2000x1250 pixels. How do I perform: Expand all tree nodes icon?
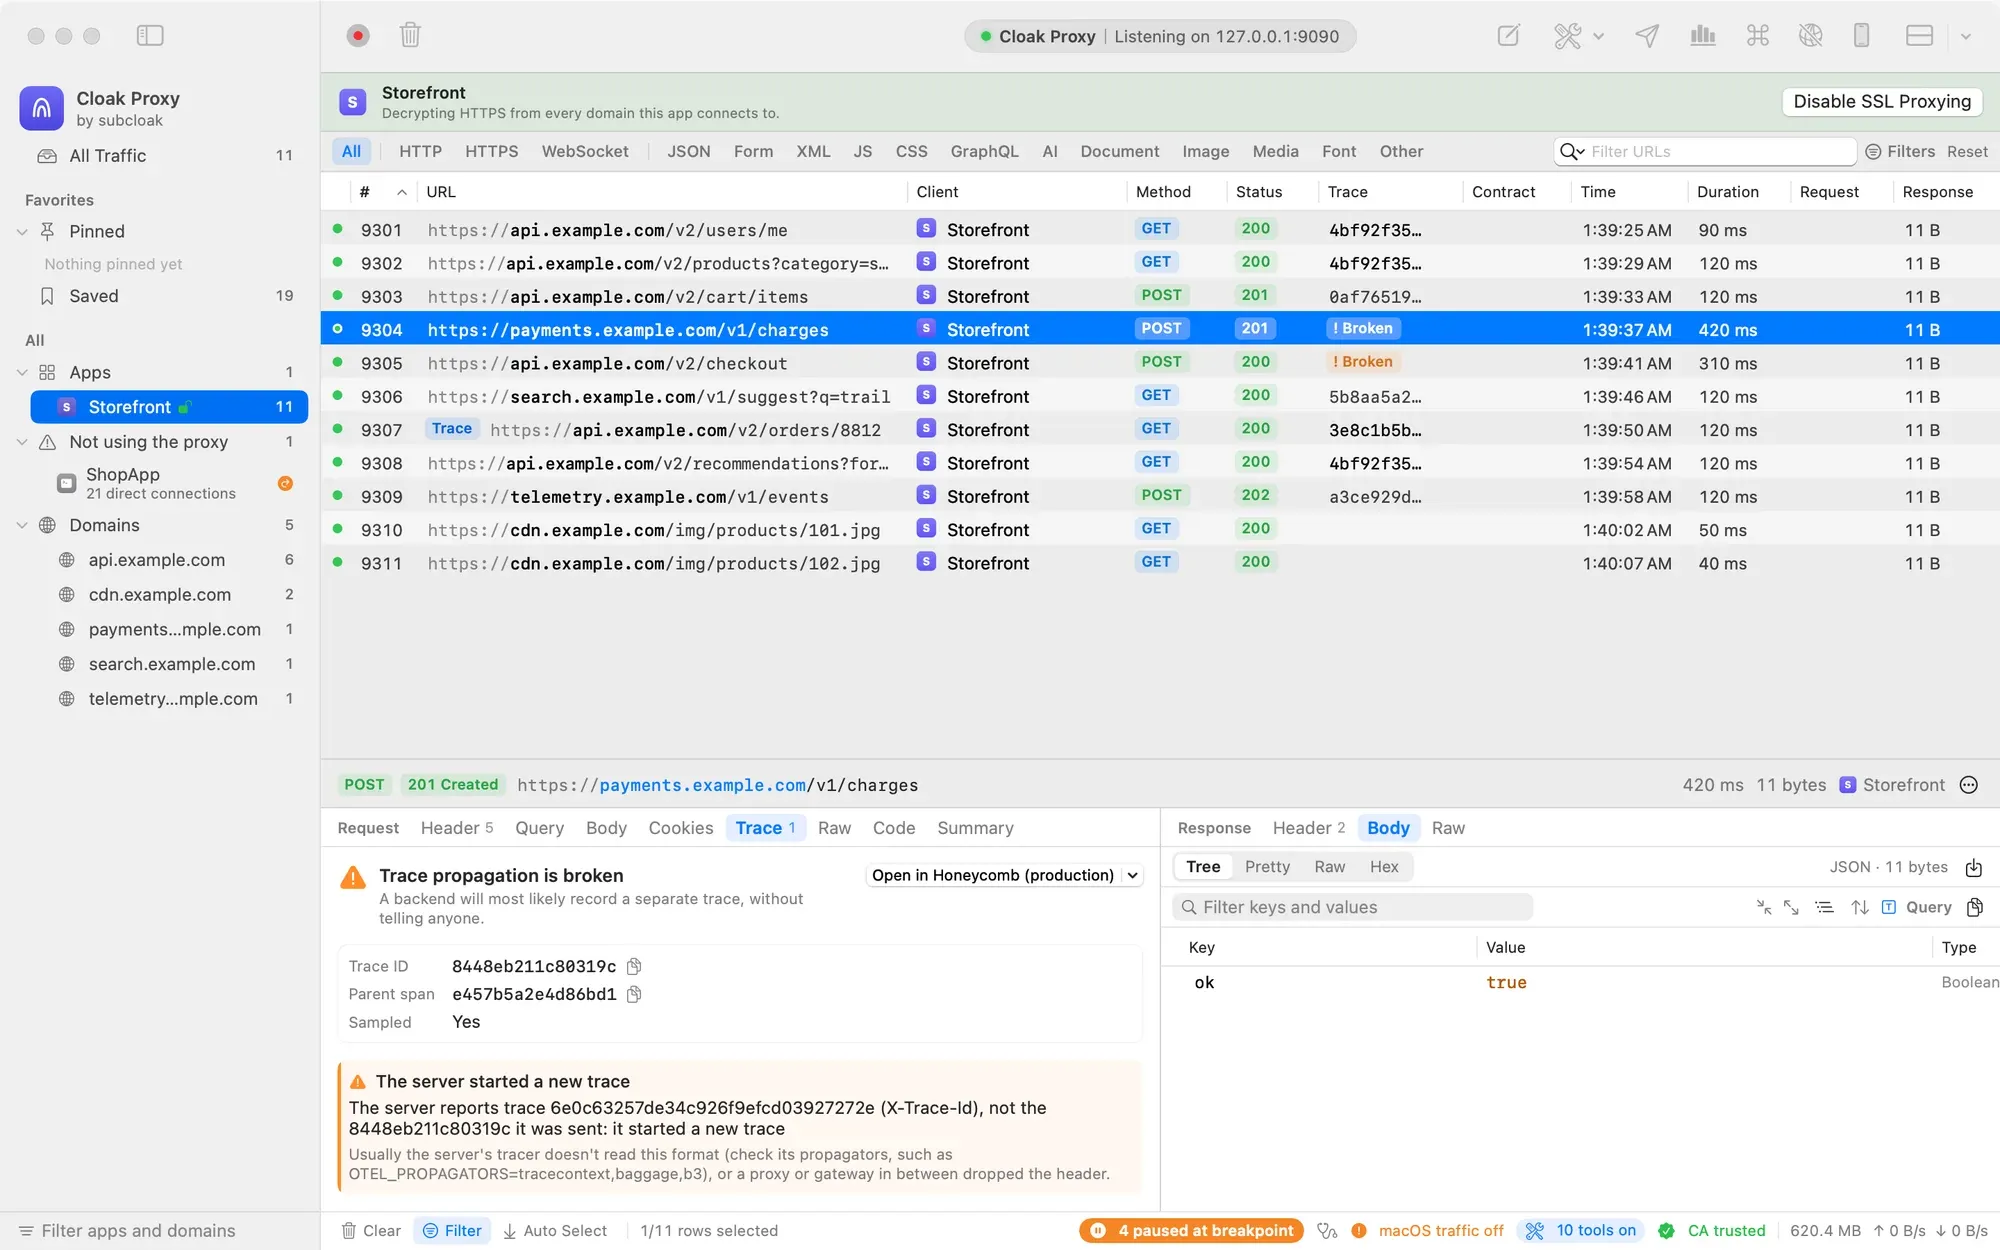(1791, 907)
